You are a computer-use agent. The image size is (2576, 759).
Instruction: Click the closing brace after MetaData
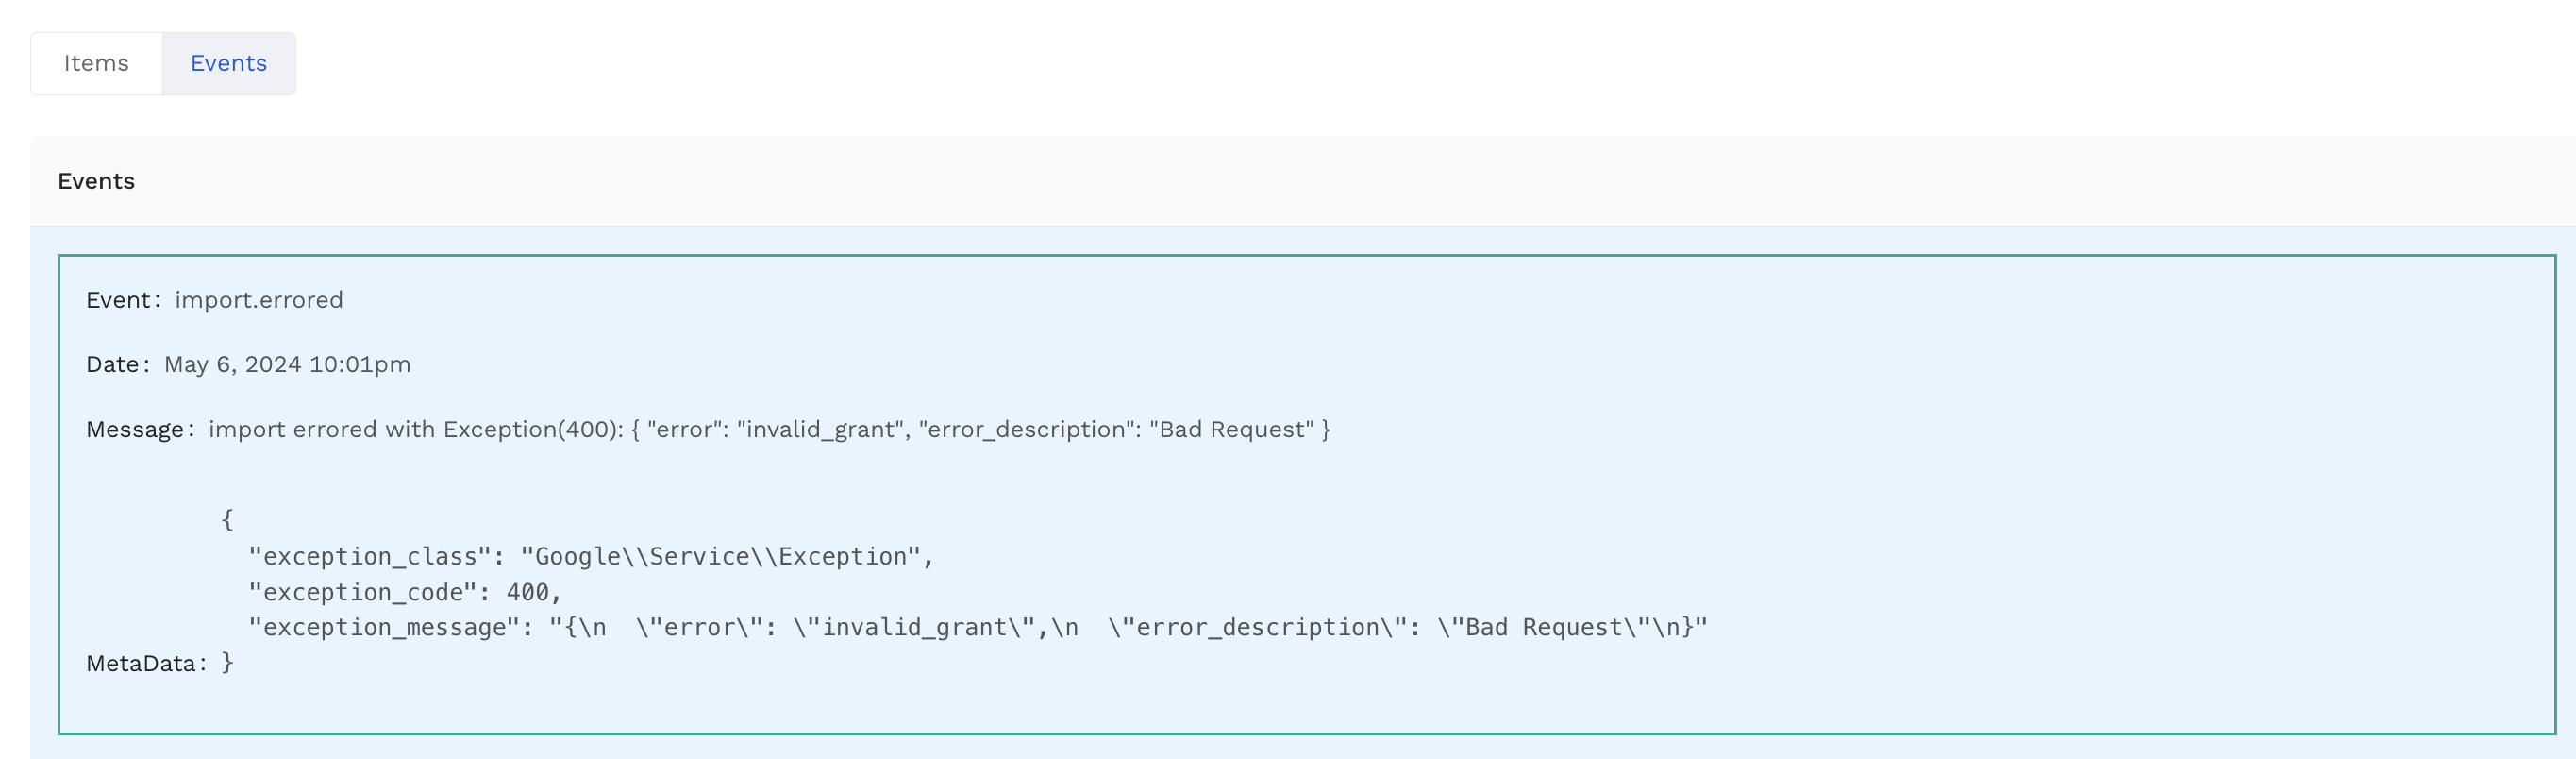[x=227, y=662]
